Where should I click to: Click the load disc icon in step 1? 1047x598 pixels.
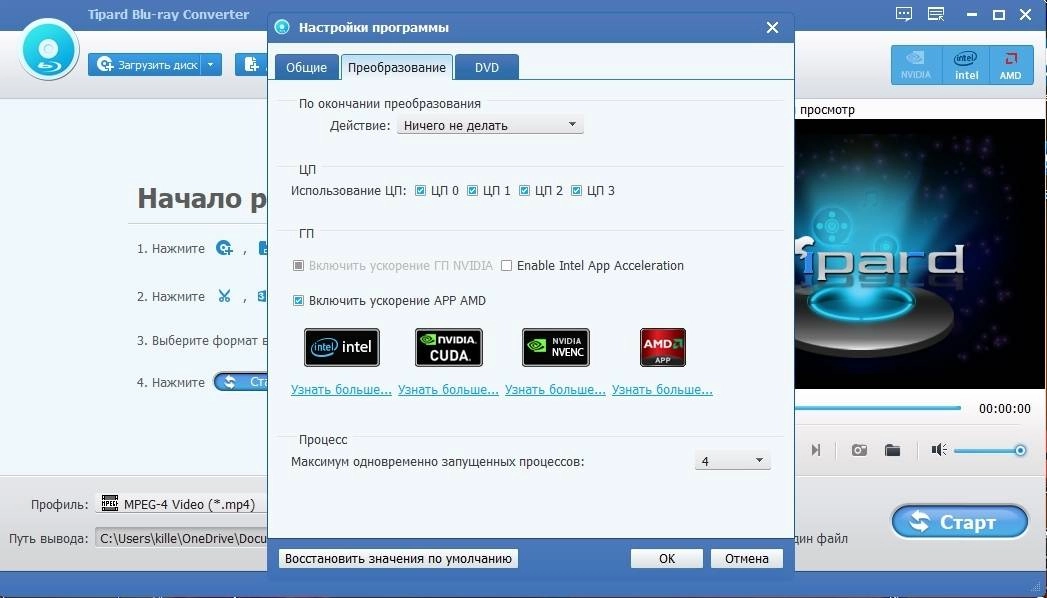click(x=224, y=248)
